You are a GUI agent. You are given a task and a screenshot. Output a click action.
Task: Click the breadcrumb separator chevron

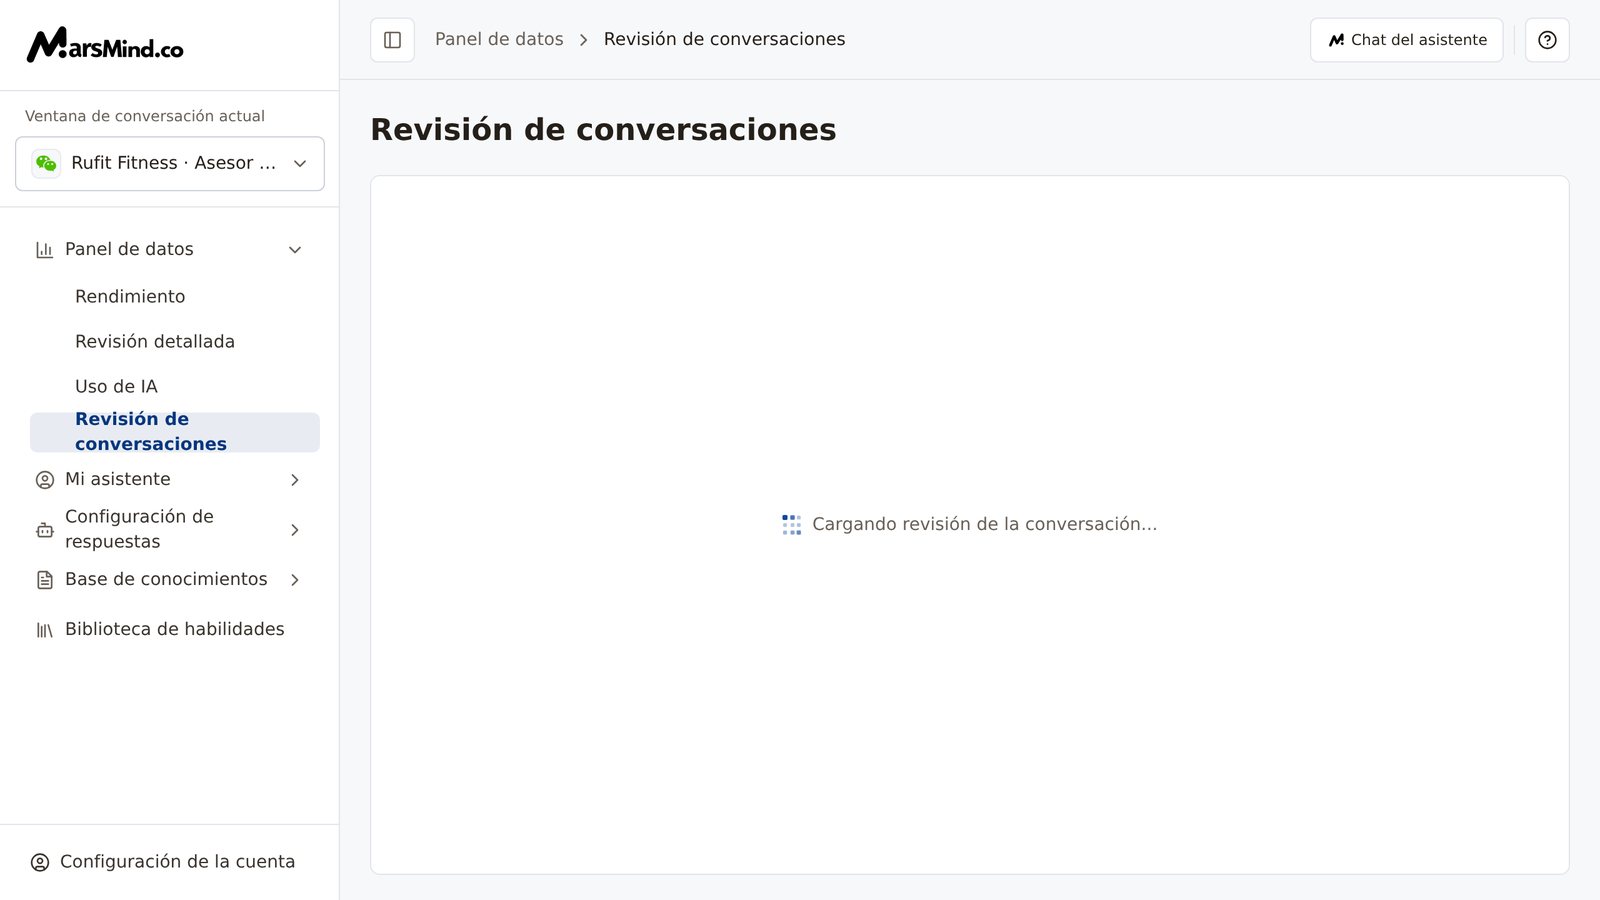584,40
